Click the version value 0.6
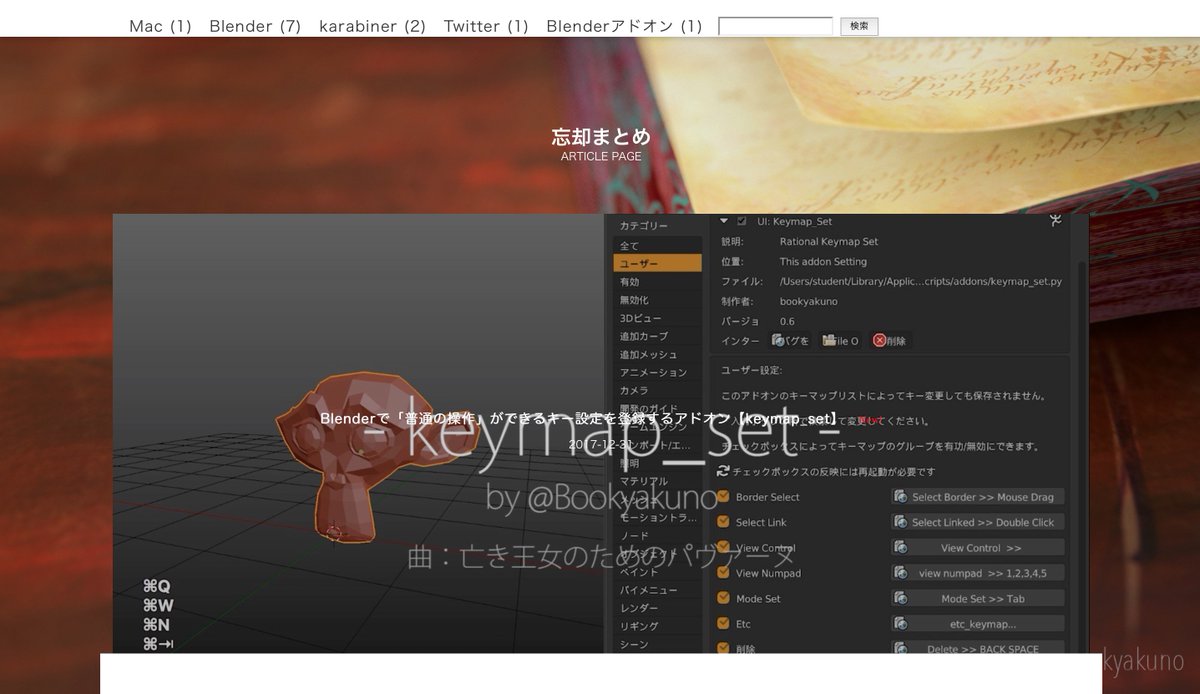The width and height of the screenshot is (1200, 694). (x=787, y=321)
